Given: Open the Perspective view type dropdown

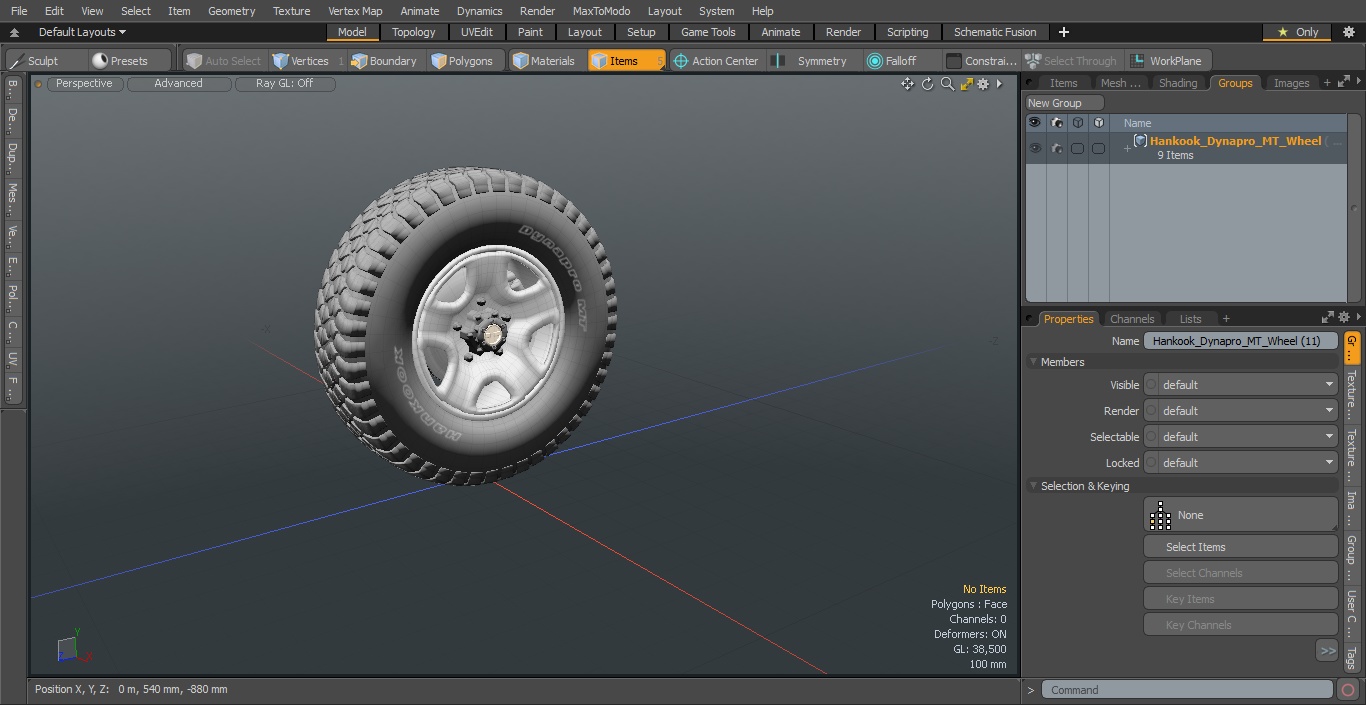Looking at the screenshot, I should pyautogui.click(x=84, y=84).
